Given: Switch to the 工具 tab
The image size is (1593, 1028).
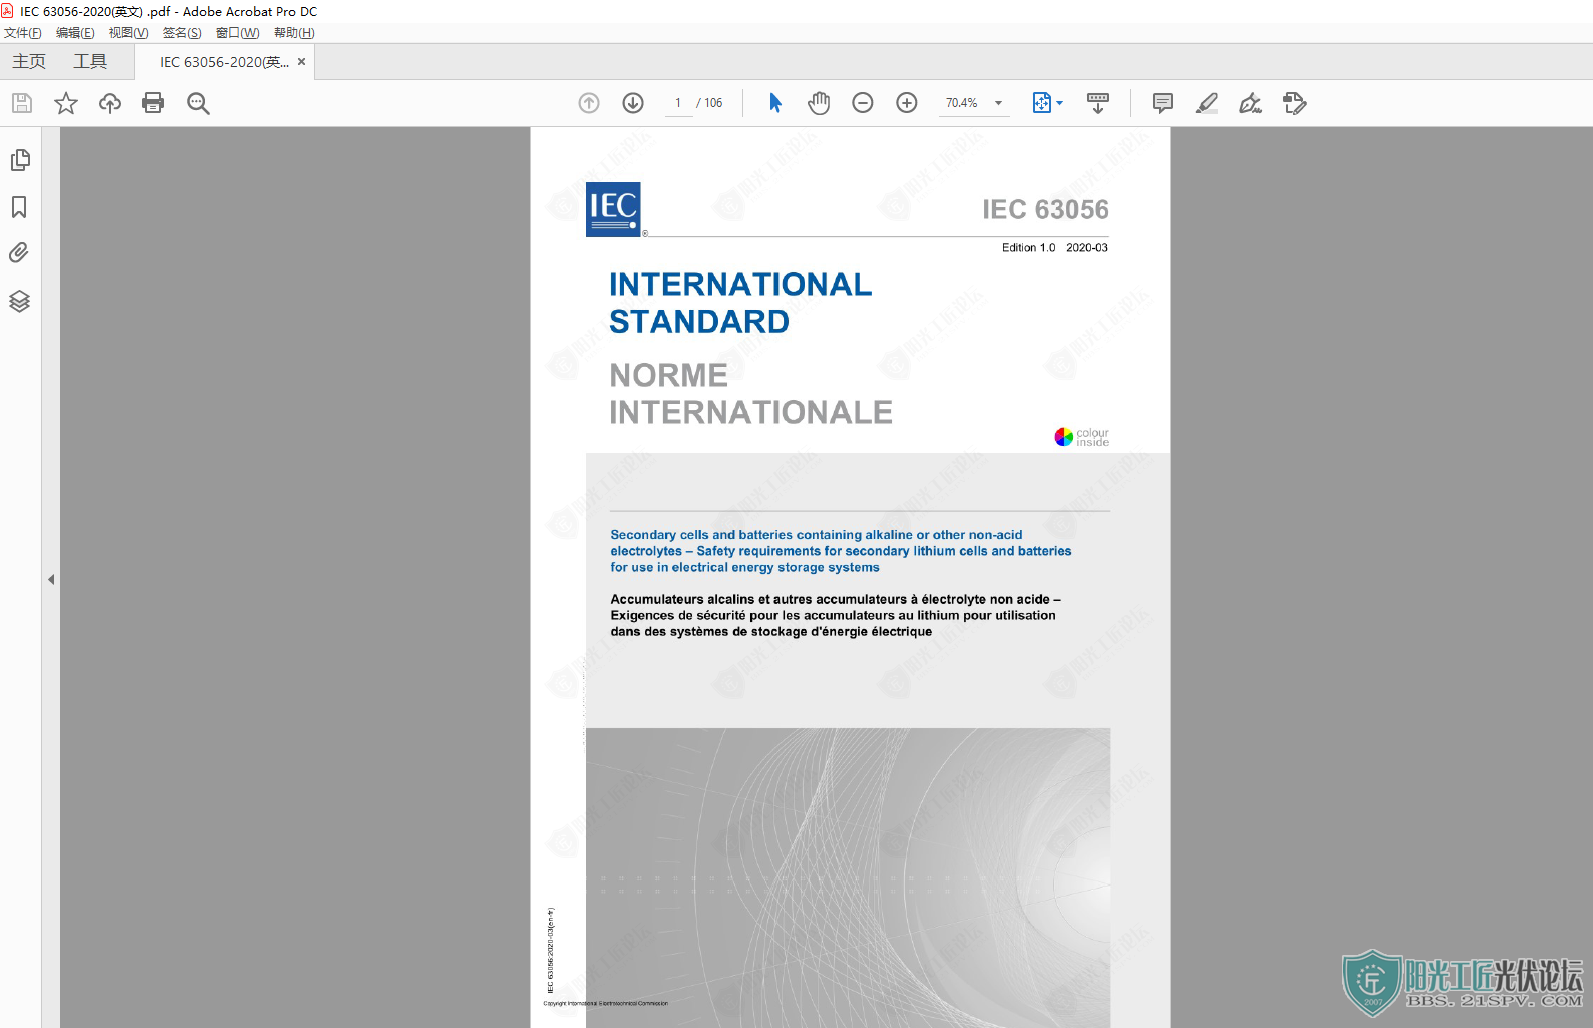Looking at the screenshot, I should pyautogui.click(x=90, y=62).
